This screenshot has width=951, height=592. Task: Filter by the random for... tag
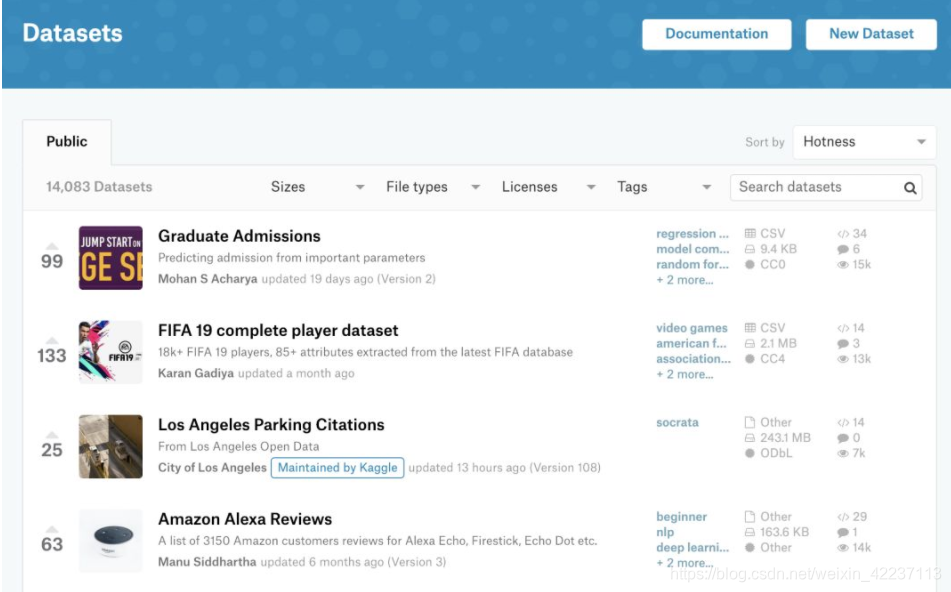click(x=692, y=264)
